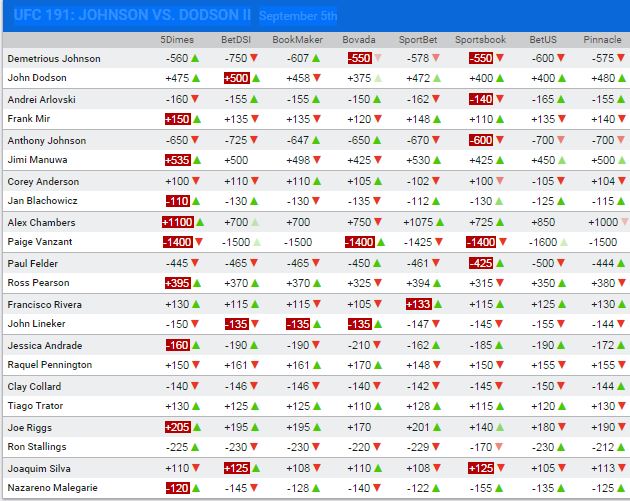Click red down arrow next to BetDSI -750

[x=254, y=58]
